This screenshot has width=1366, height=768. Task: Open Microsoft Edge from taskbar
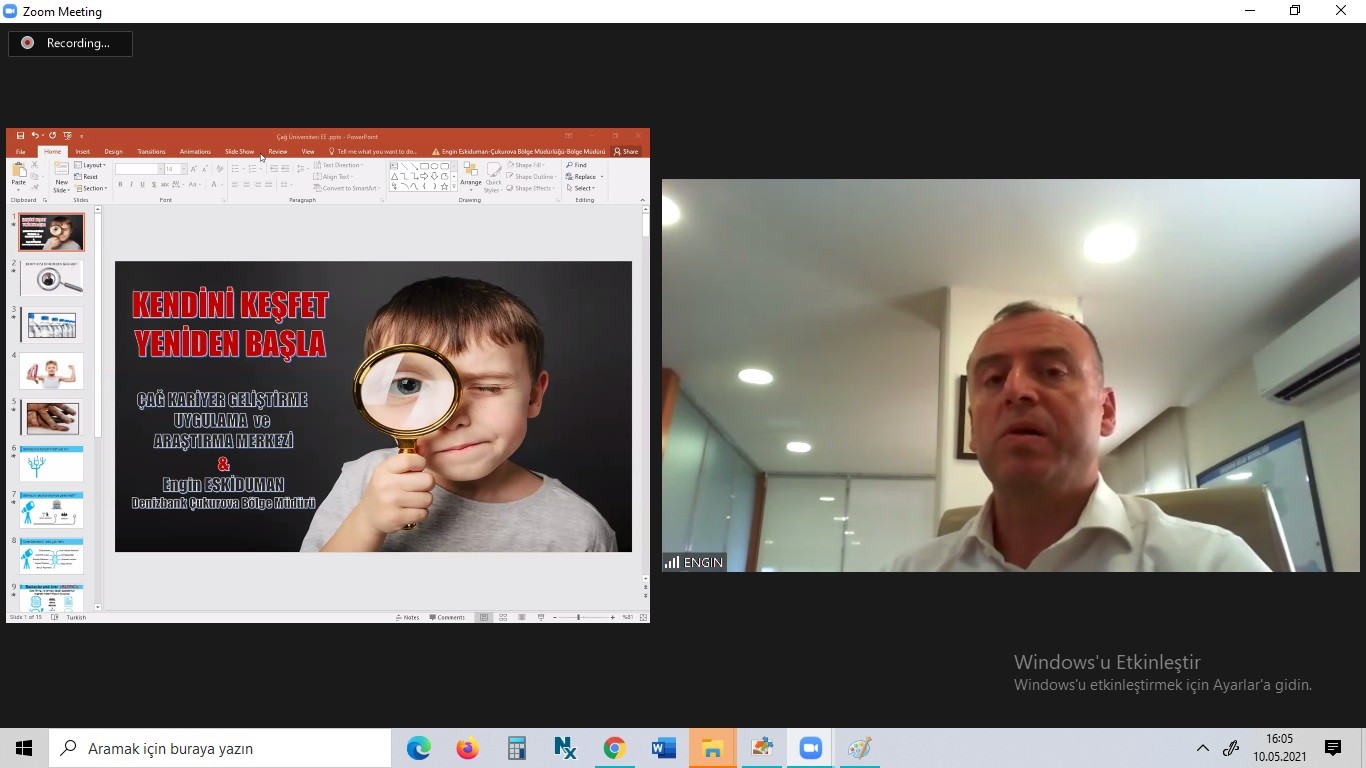[x=419, y=748]
